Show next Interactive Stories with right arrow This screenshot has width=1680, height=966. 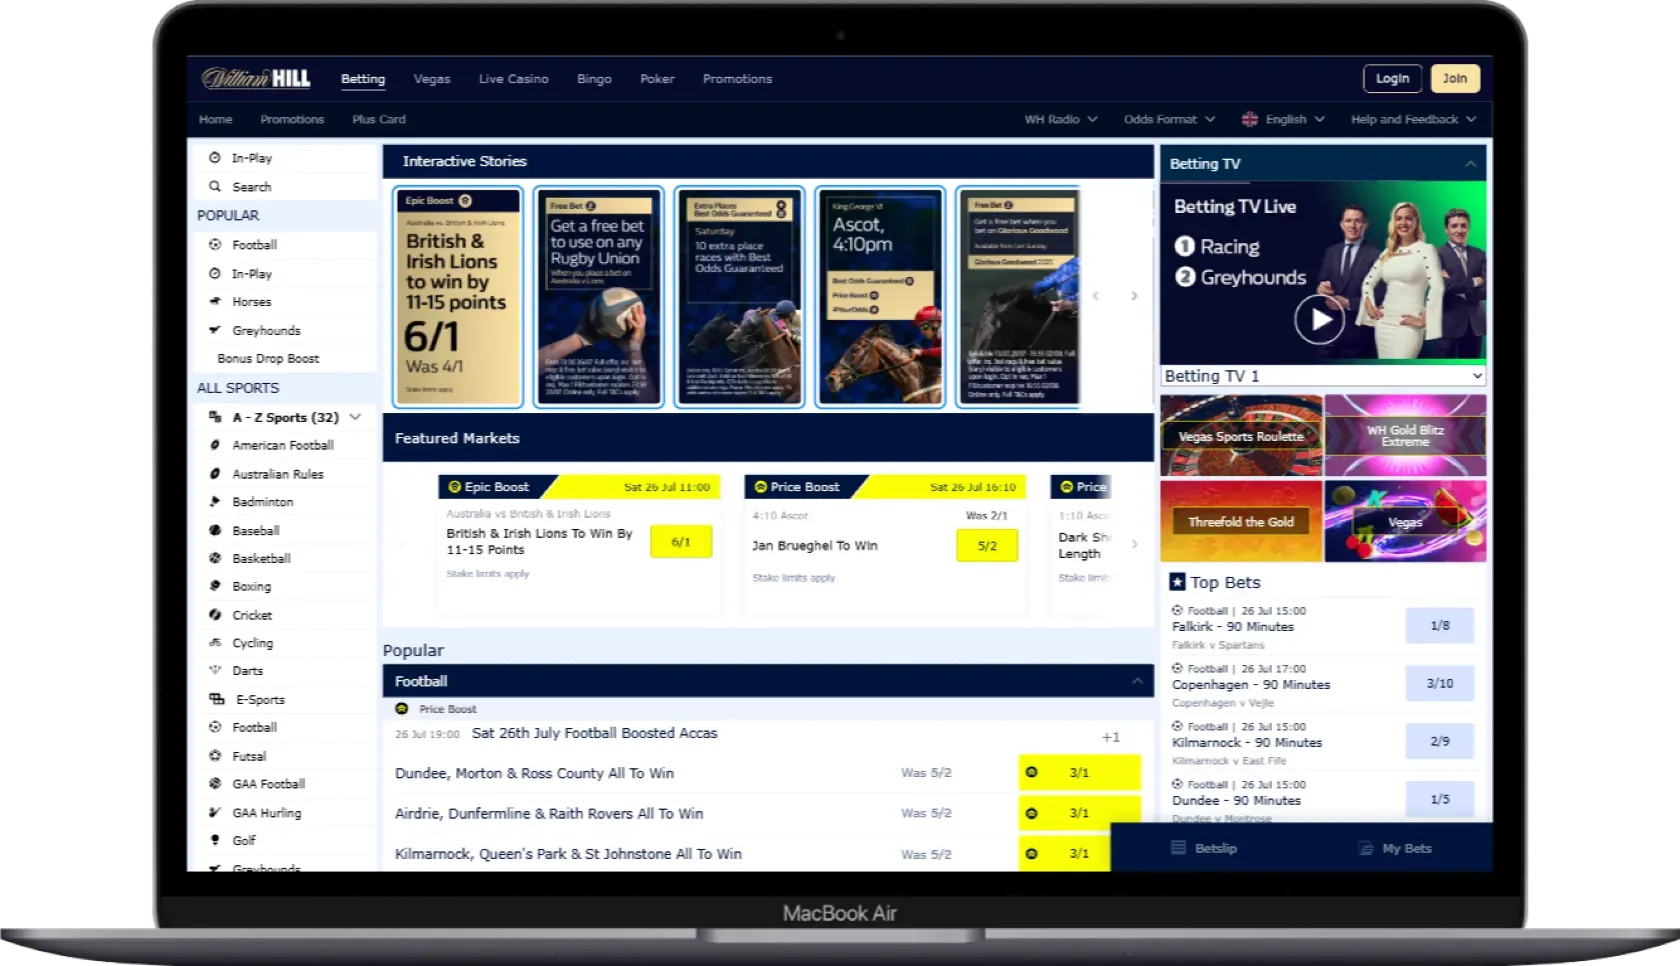(x=1134, y=296)
